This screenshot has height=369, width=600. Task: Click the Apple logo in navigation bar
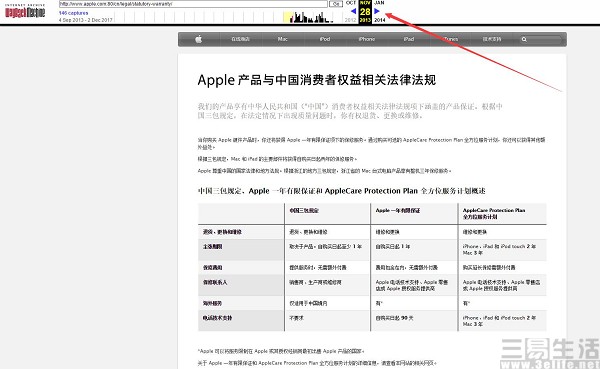click(x=199, y=39)
